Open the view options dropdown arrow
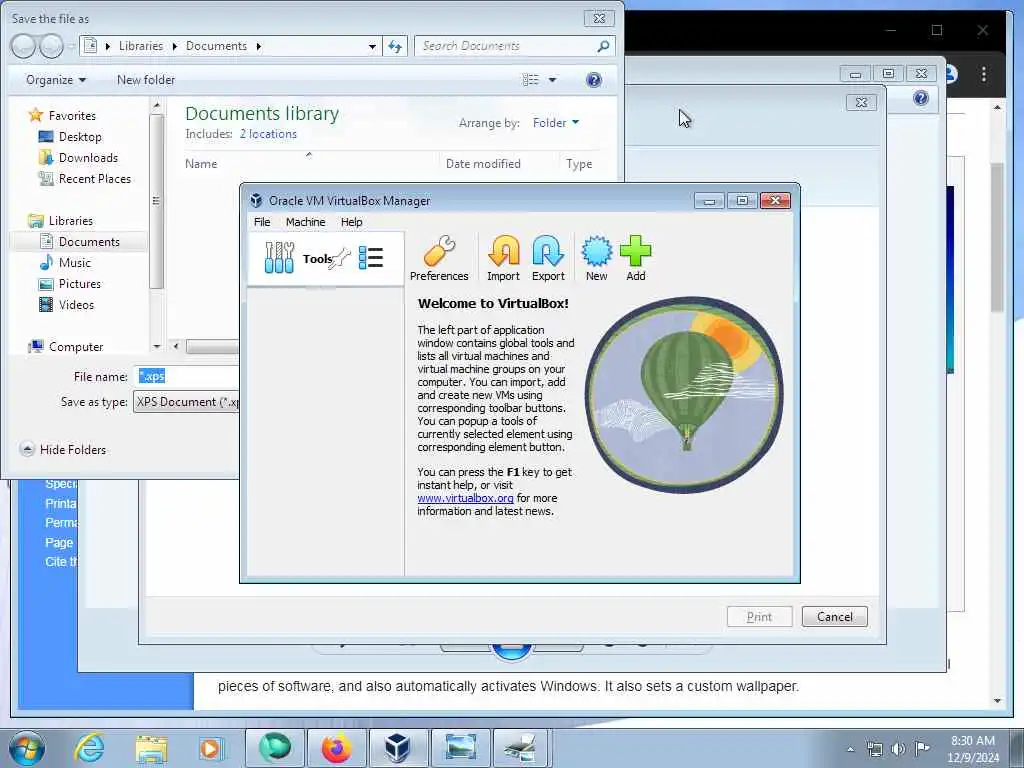This screenshot has height=768, width=1024. point(552,80)
